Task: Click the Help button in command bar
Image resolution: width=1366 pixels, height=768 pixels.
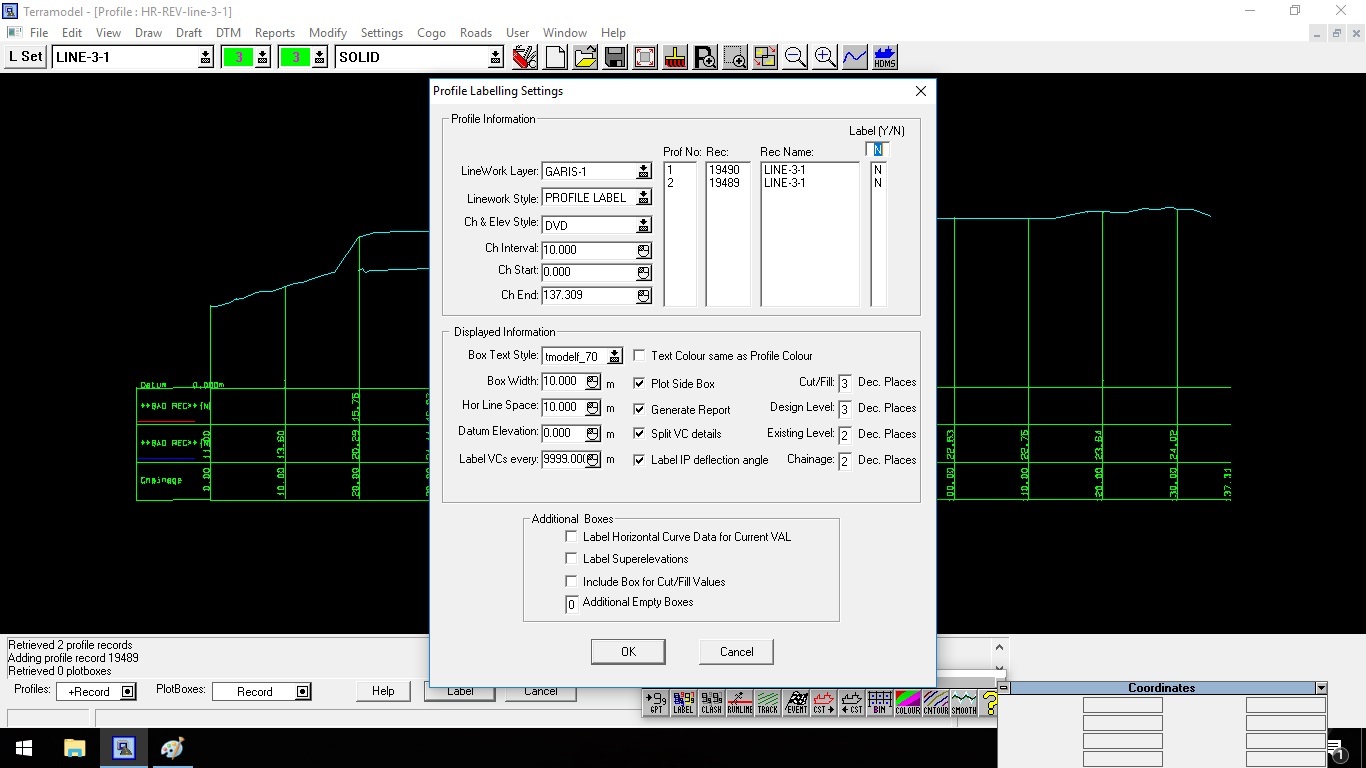Action: 383,691
